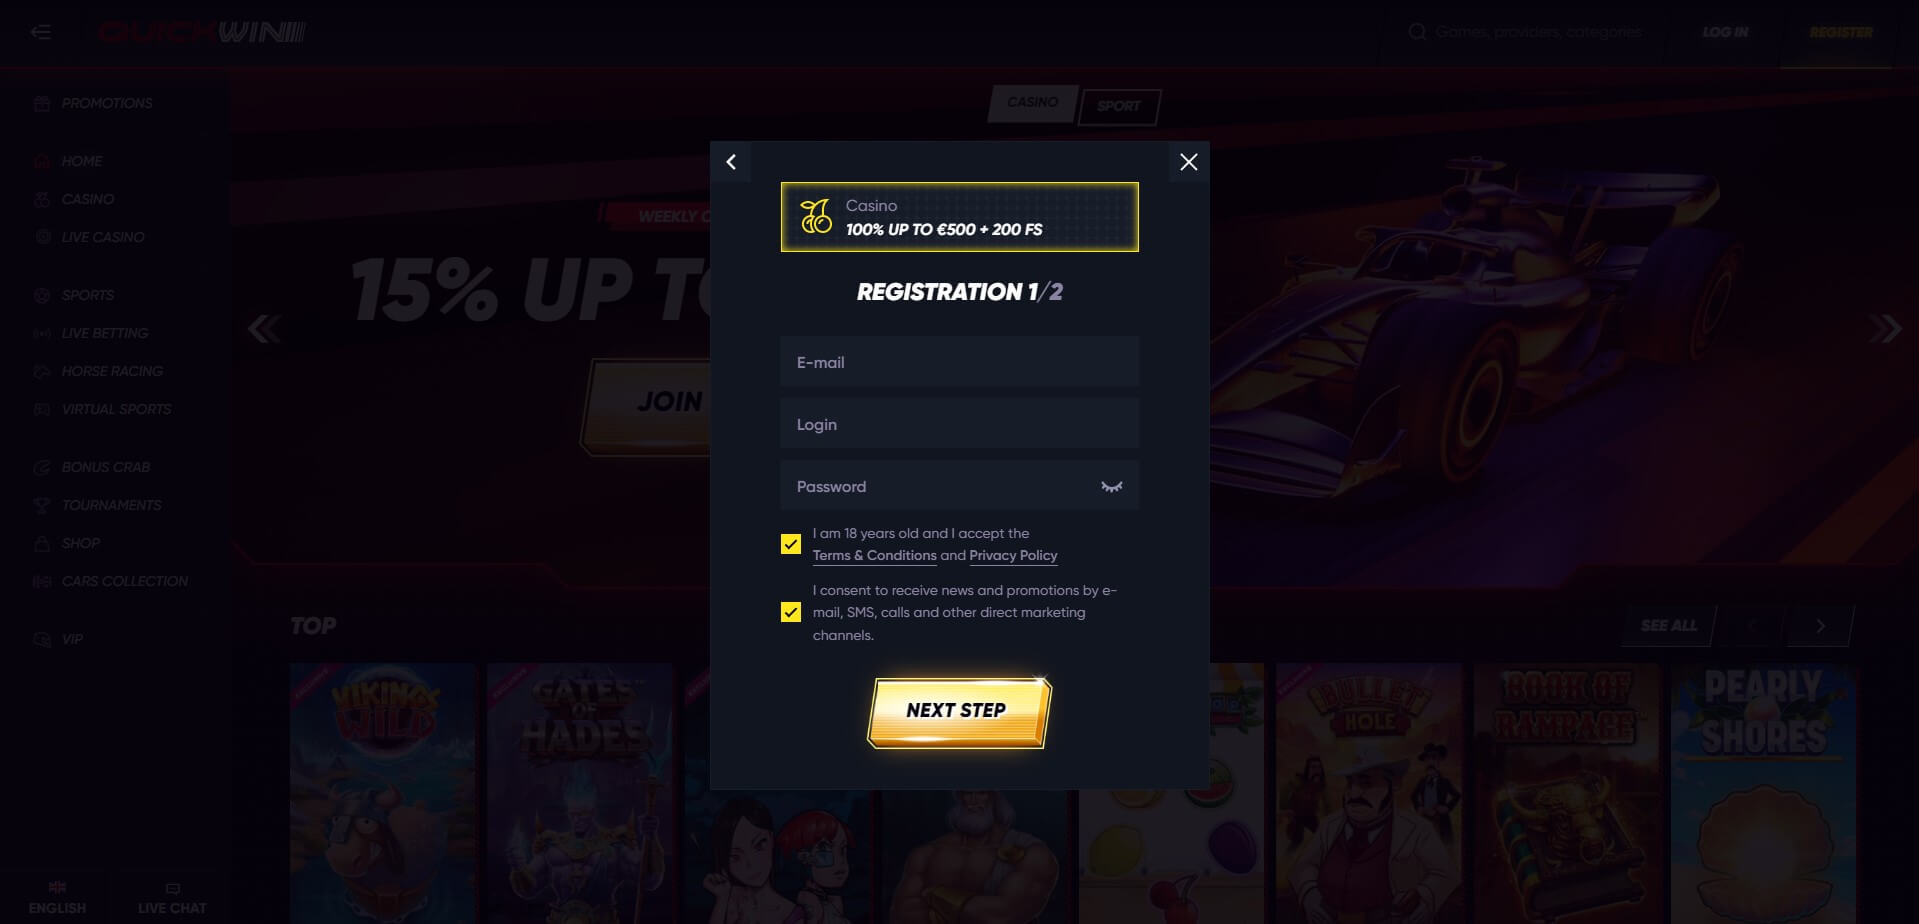1919x924 pixels.
Task: Open Promotions gift icon in sidebar
Action: pyautogui.click(x=41, y=104)
